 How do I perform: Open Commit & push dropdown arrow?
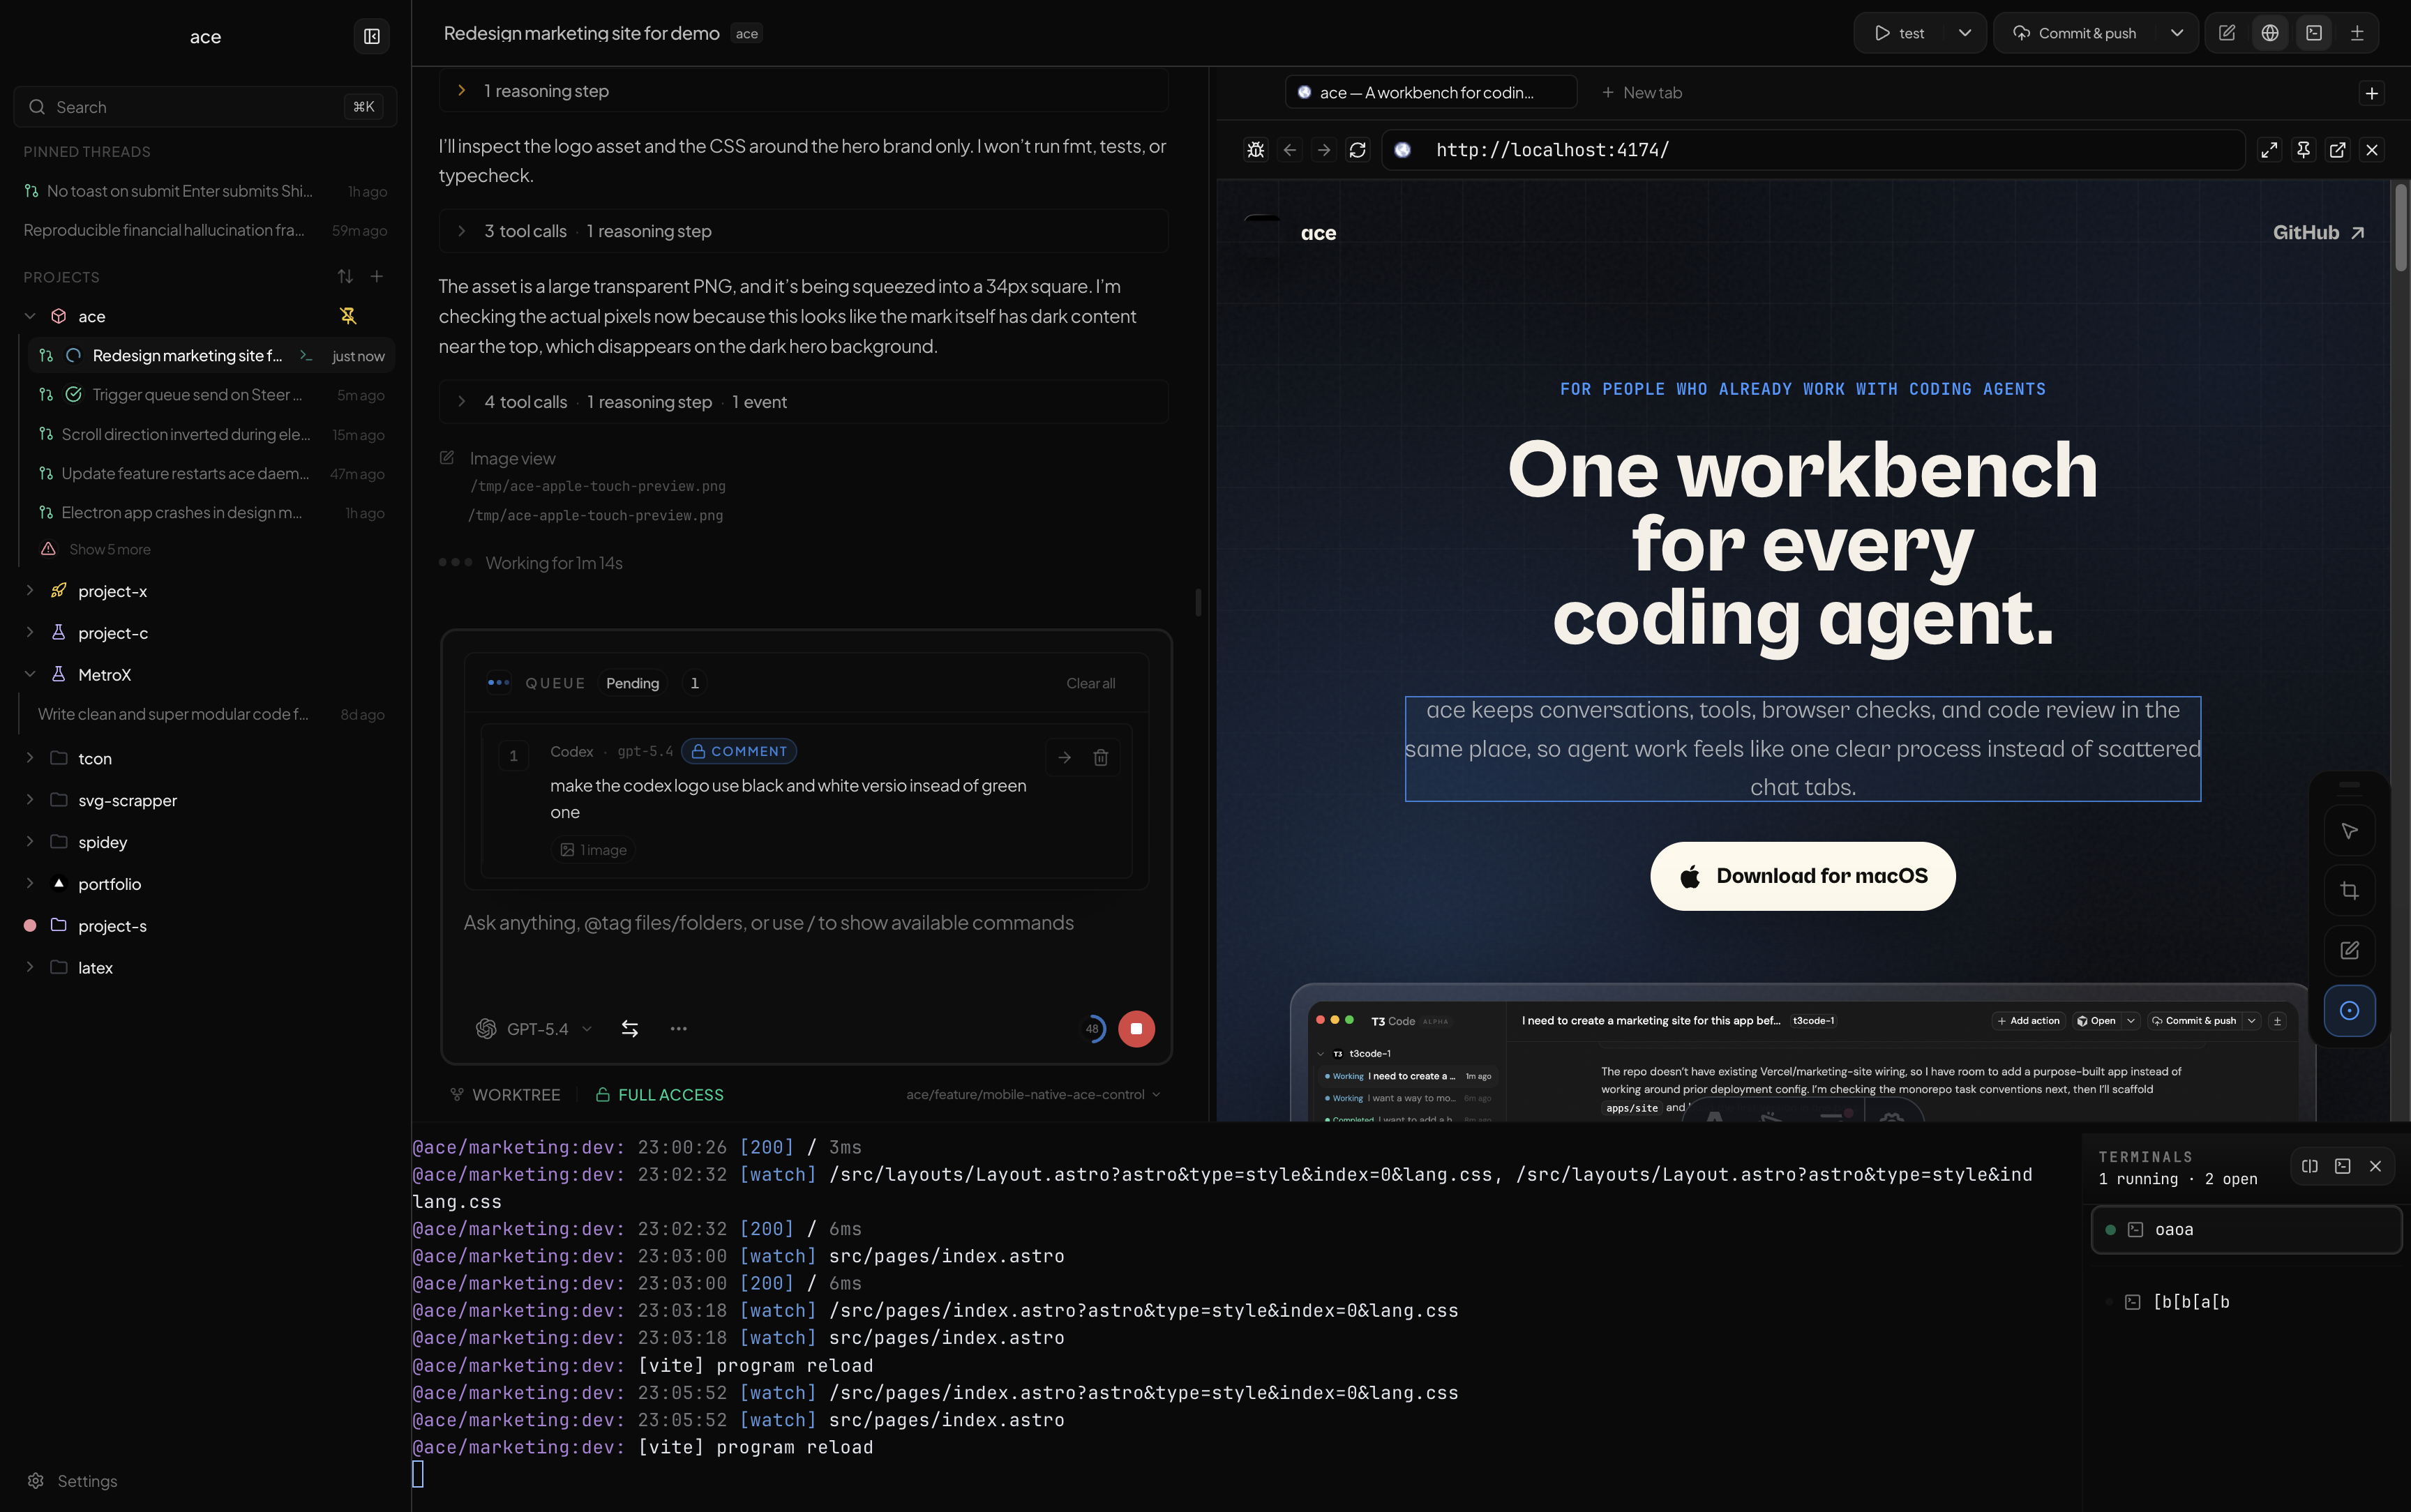pyautogui.click(x=2177, y=33)
